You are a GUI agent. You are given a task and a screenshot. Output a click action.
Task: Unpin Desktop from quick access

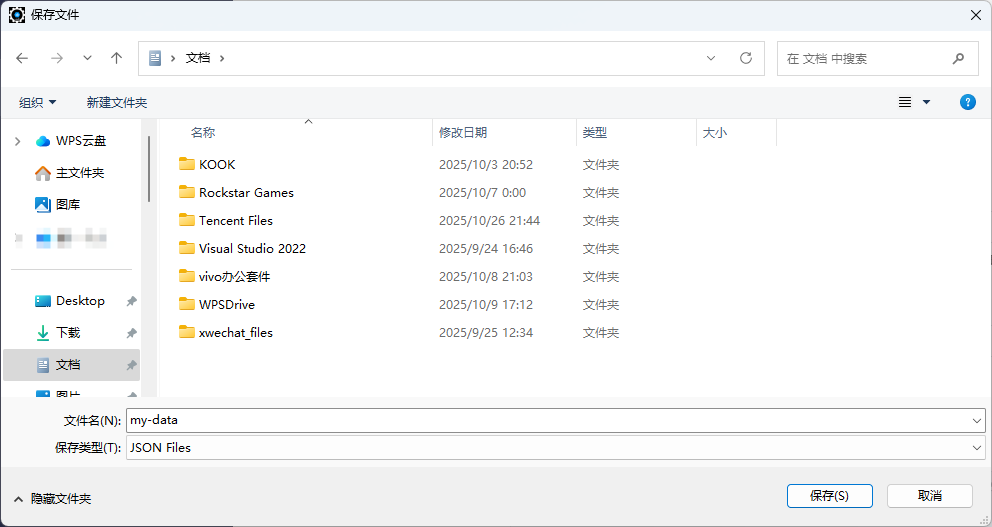click(x=131, y=301)
